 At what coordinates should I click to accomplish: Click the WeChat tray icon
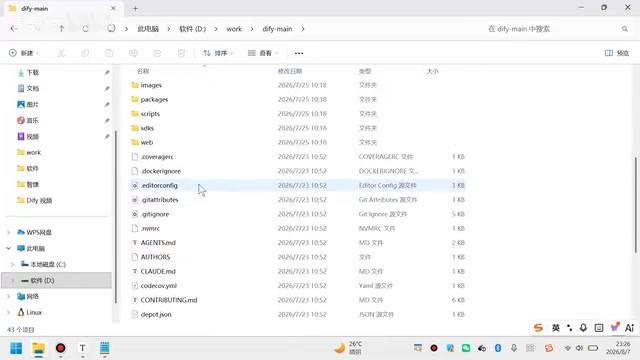[x=466, y=348]
